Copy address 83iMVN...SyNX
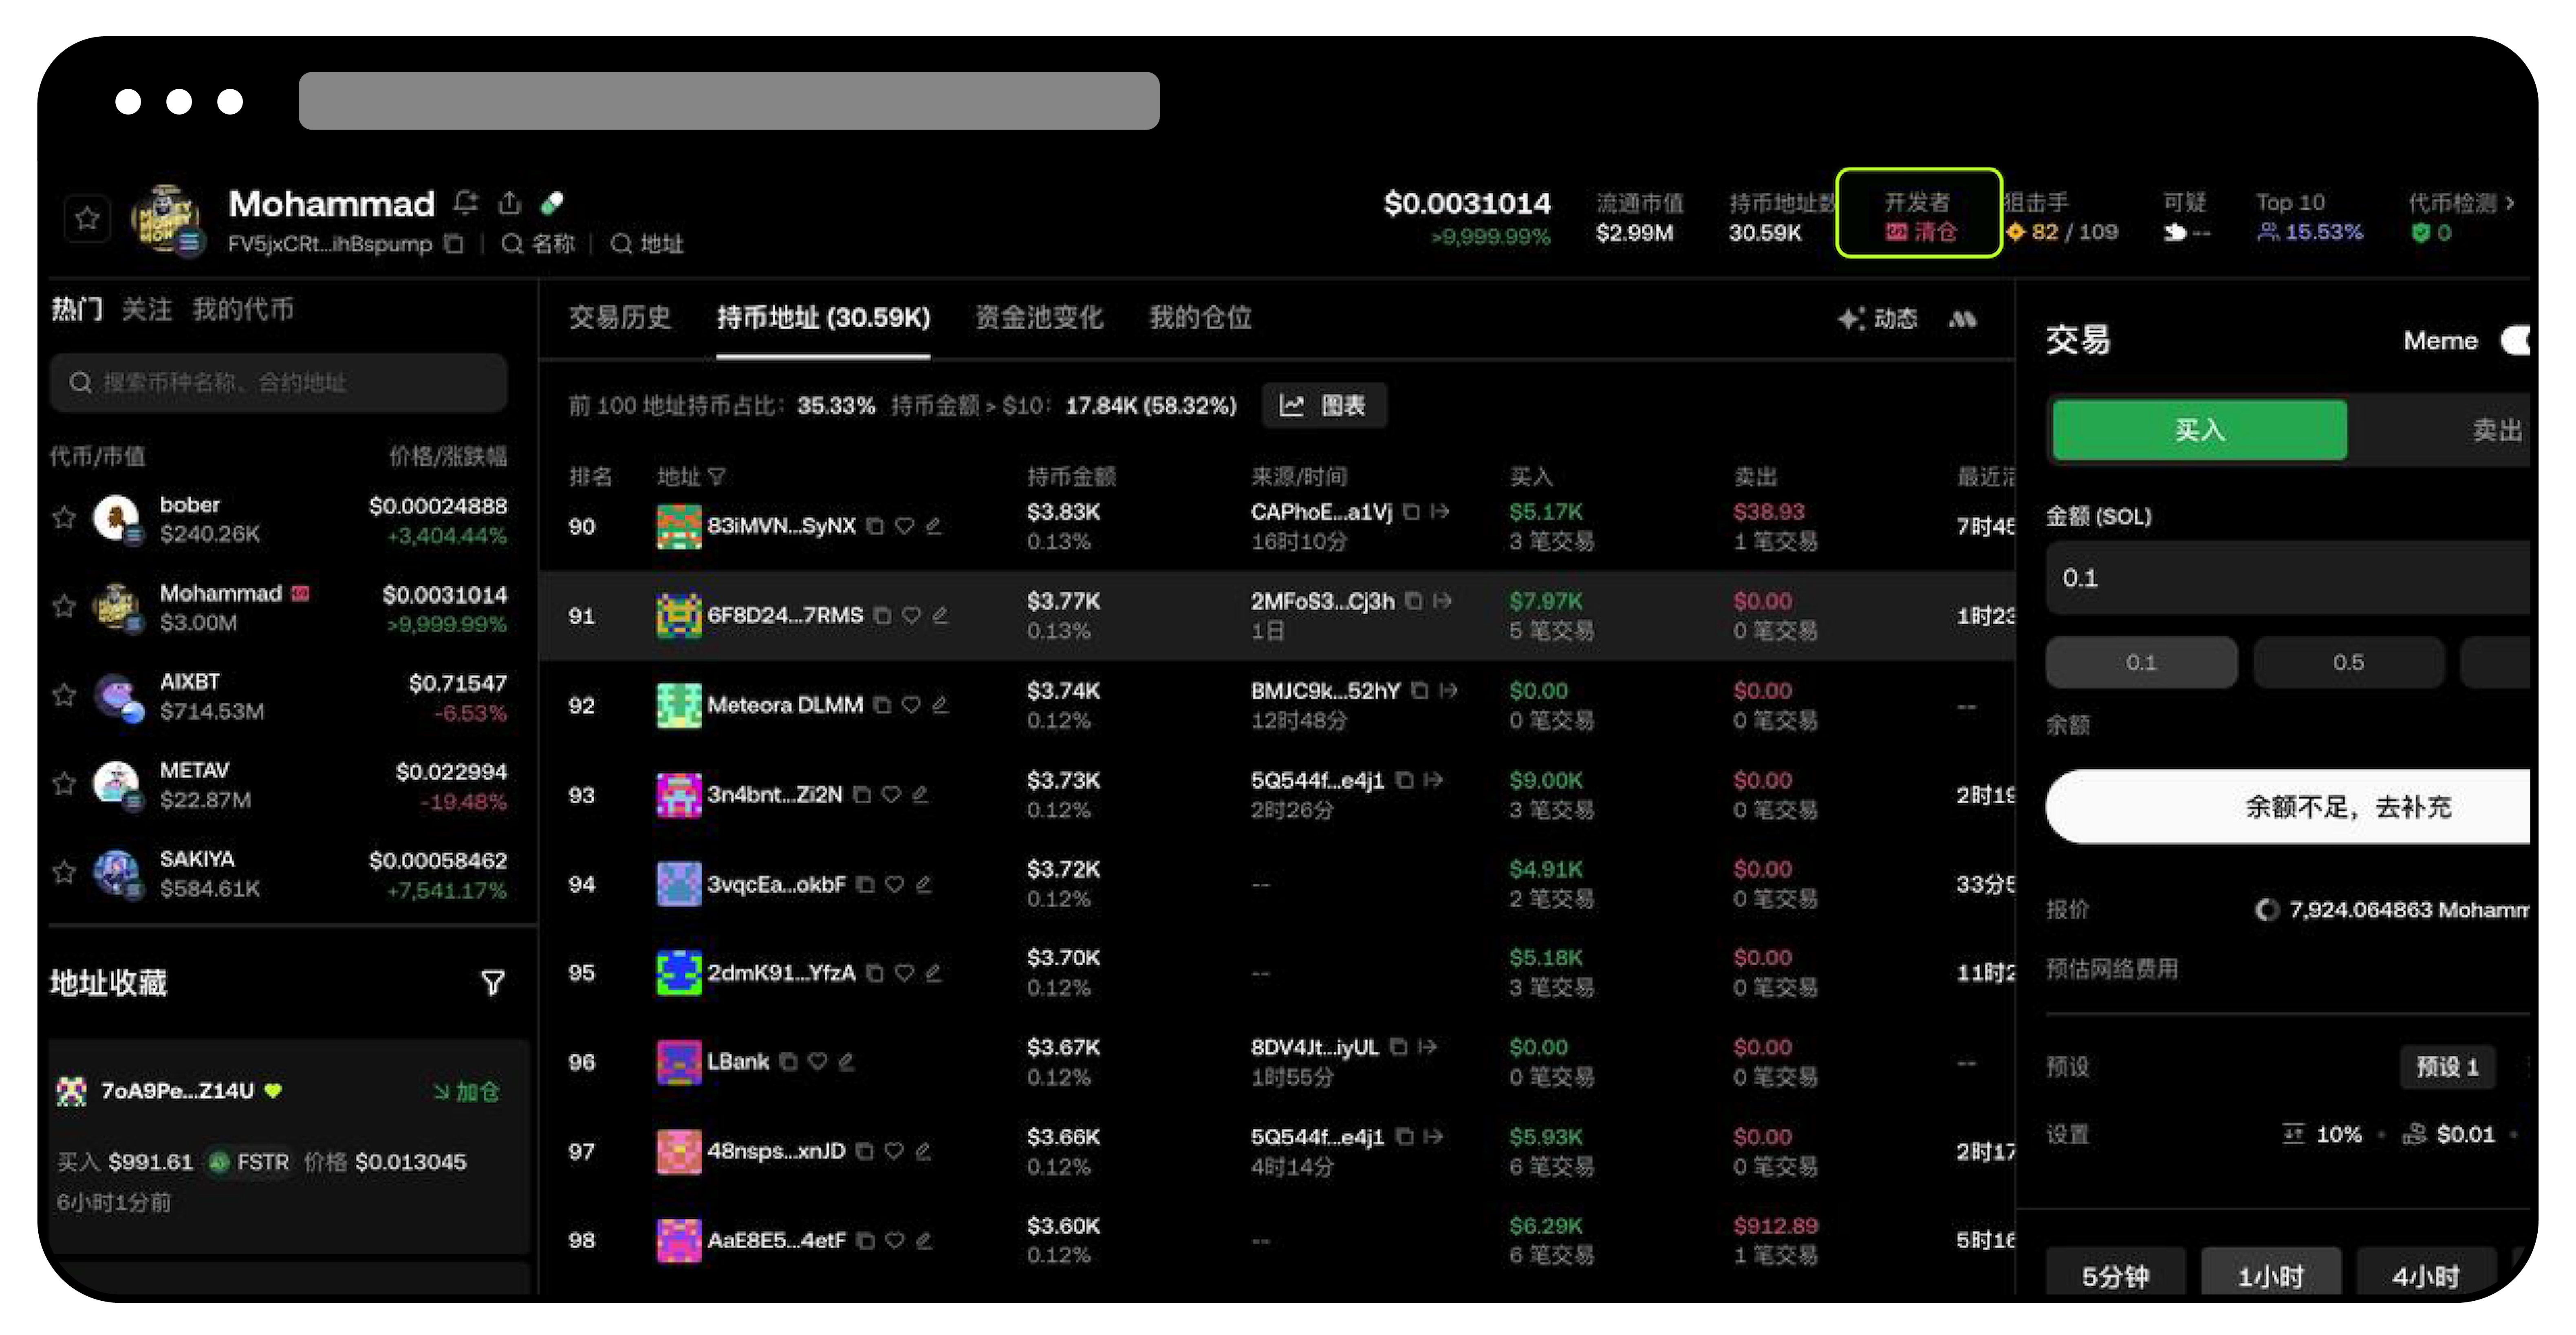This screenshot has width=2576, height=1335. tap(875, 526)
